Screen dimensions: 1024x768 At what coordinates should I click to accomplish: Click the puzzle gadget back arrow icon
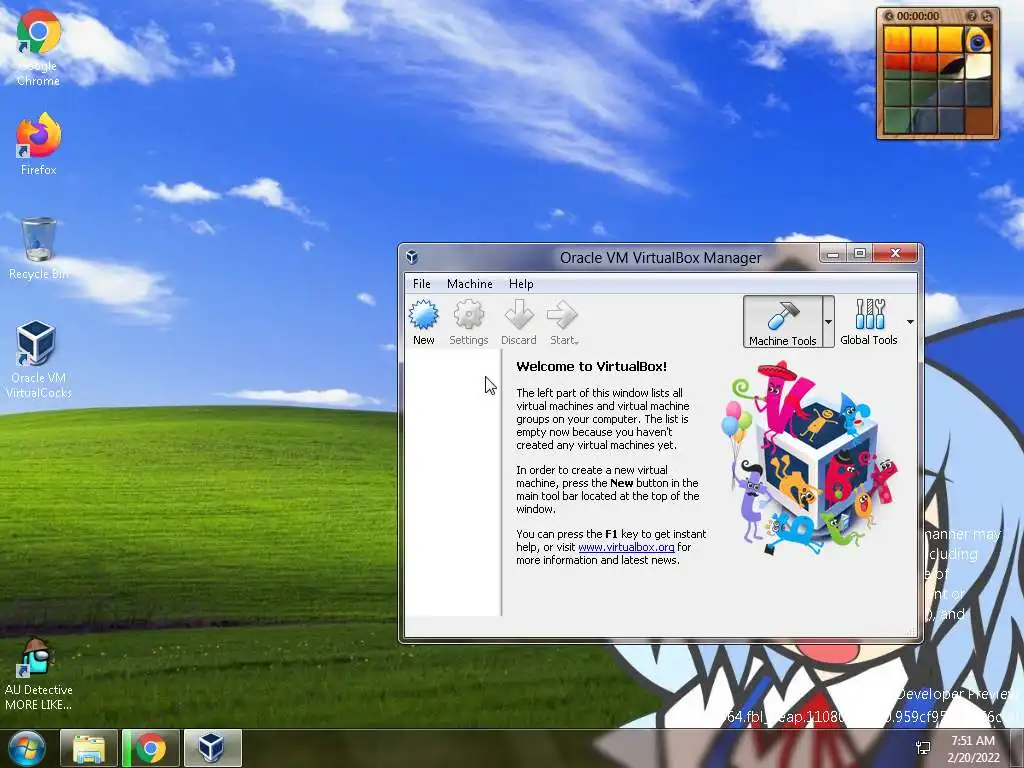click(889, 16)
